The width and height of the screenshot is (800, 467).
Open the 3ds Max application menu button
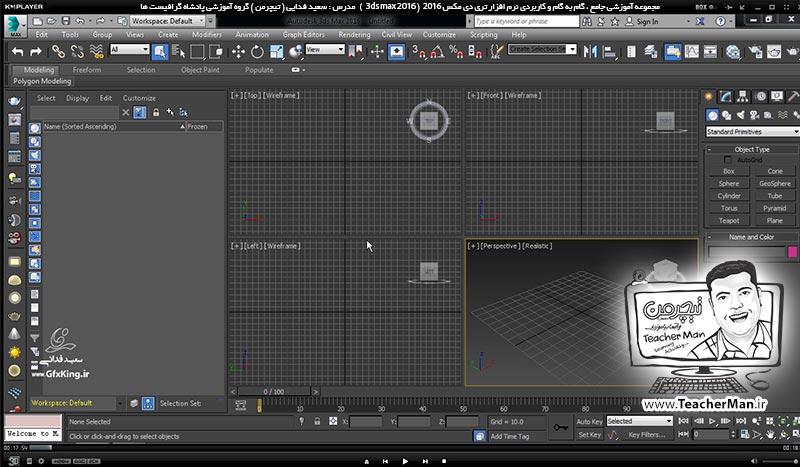tap(15, 26)
